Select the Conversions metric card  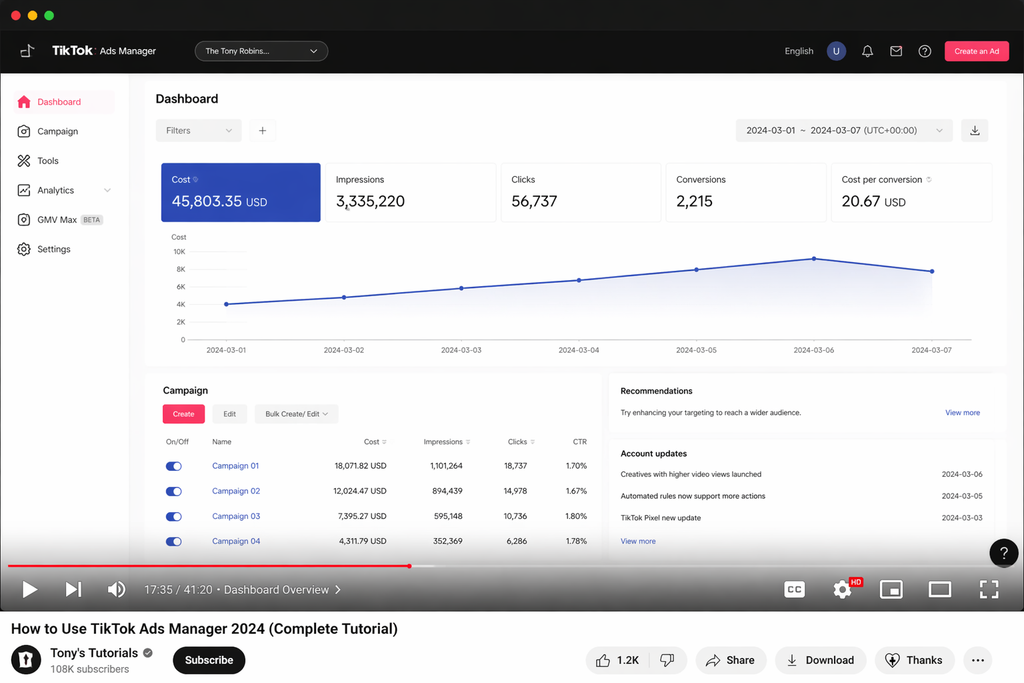pos(746,193)
